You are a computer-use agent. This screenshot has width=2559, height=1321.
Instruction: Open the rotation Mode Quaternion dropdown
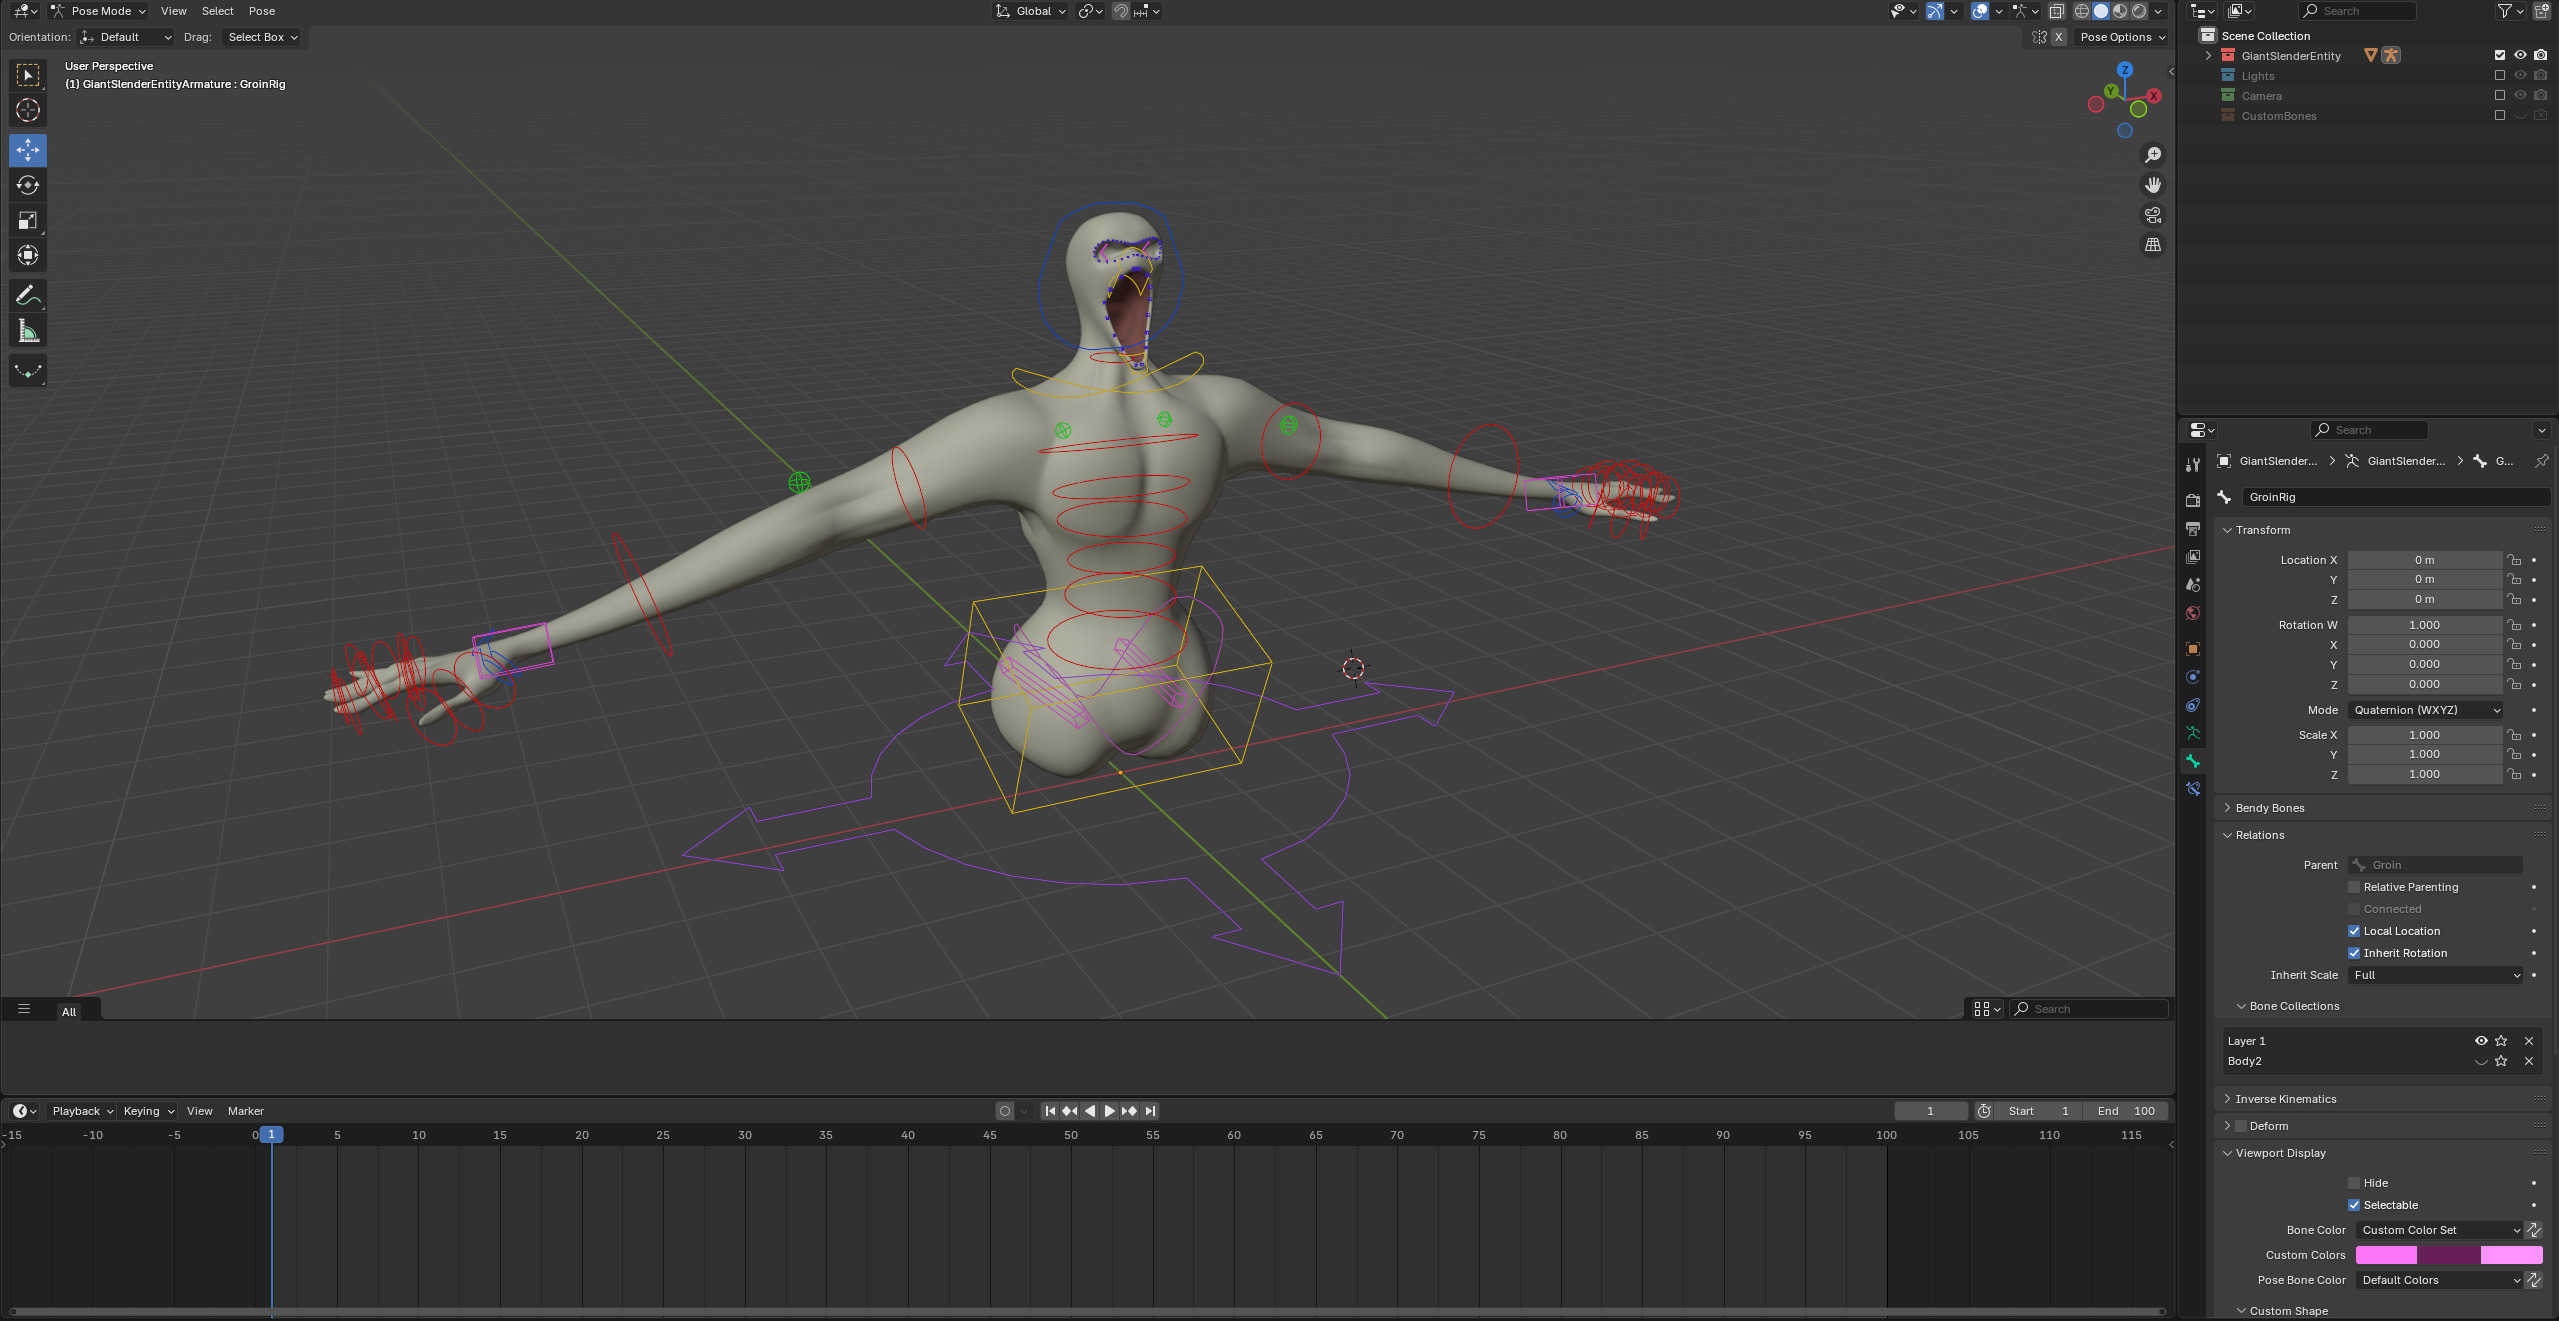click(x=2426, y=710)
